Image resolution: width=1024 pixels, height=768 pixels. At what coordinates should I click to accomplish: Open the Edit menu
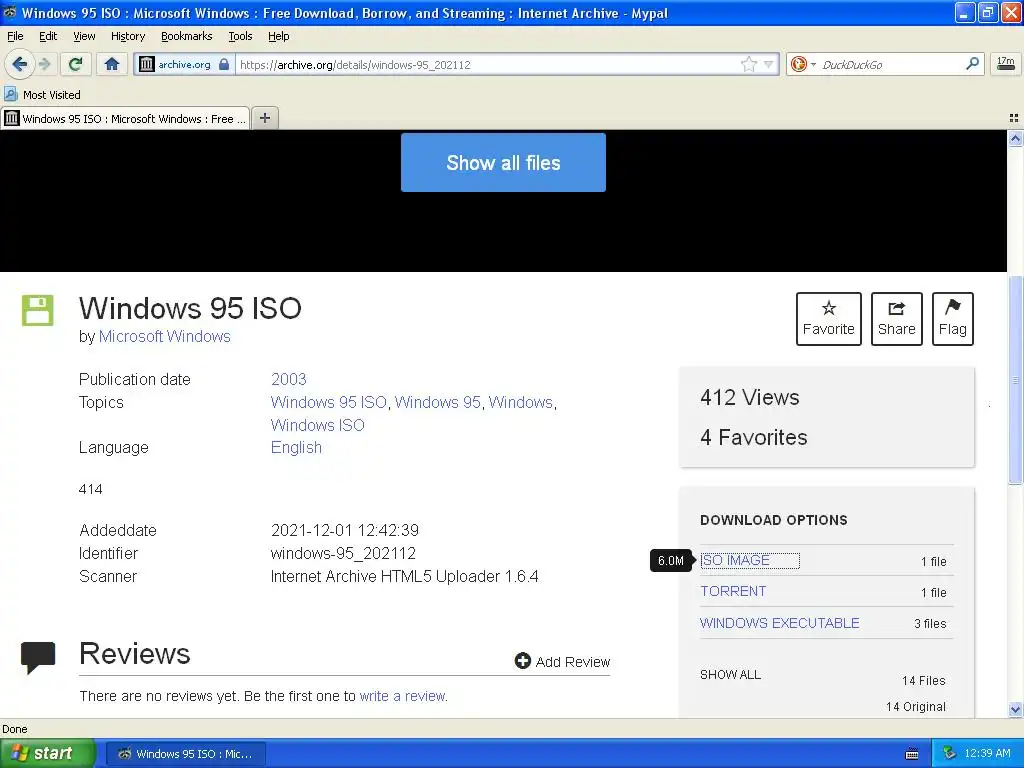[x=48, y=36]
